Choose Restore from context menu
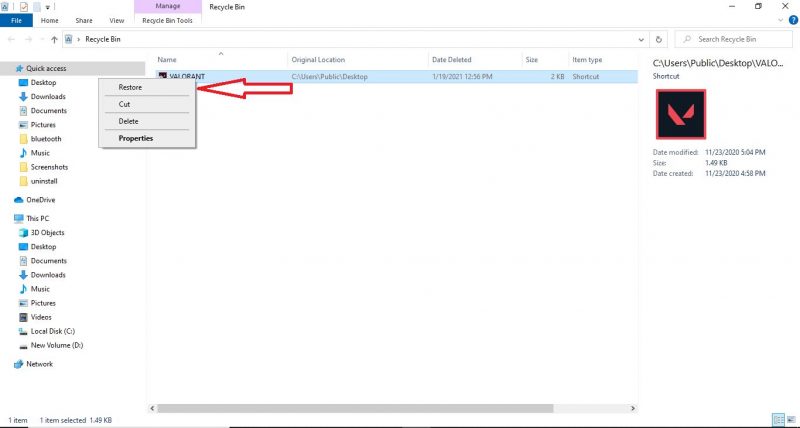This screenshot has width=800, height=428. coord(130,87)
